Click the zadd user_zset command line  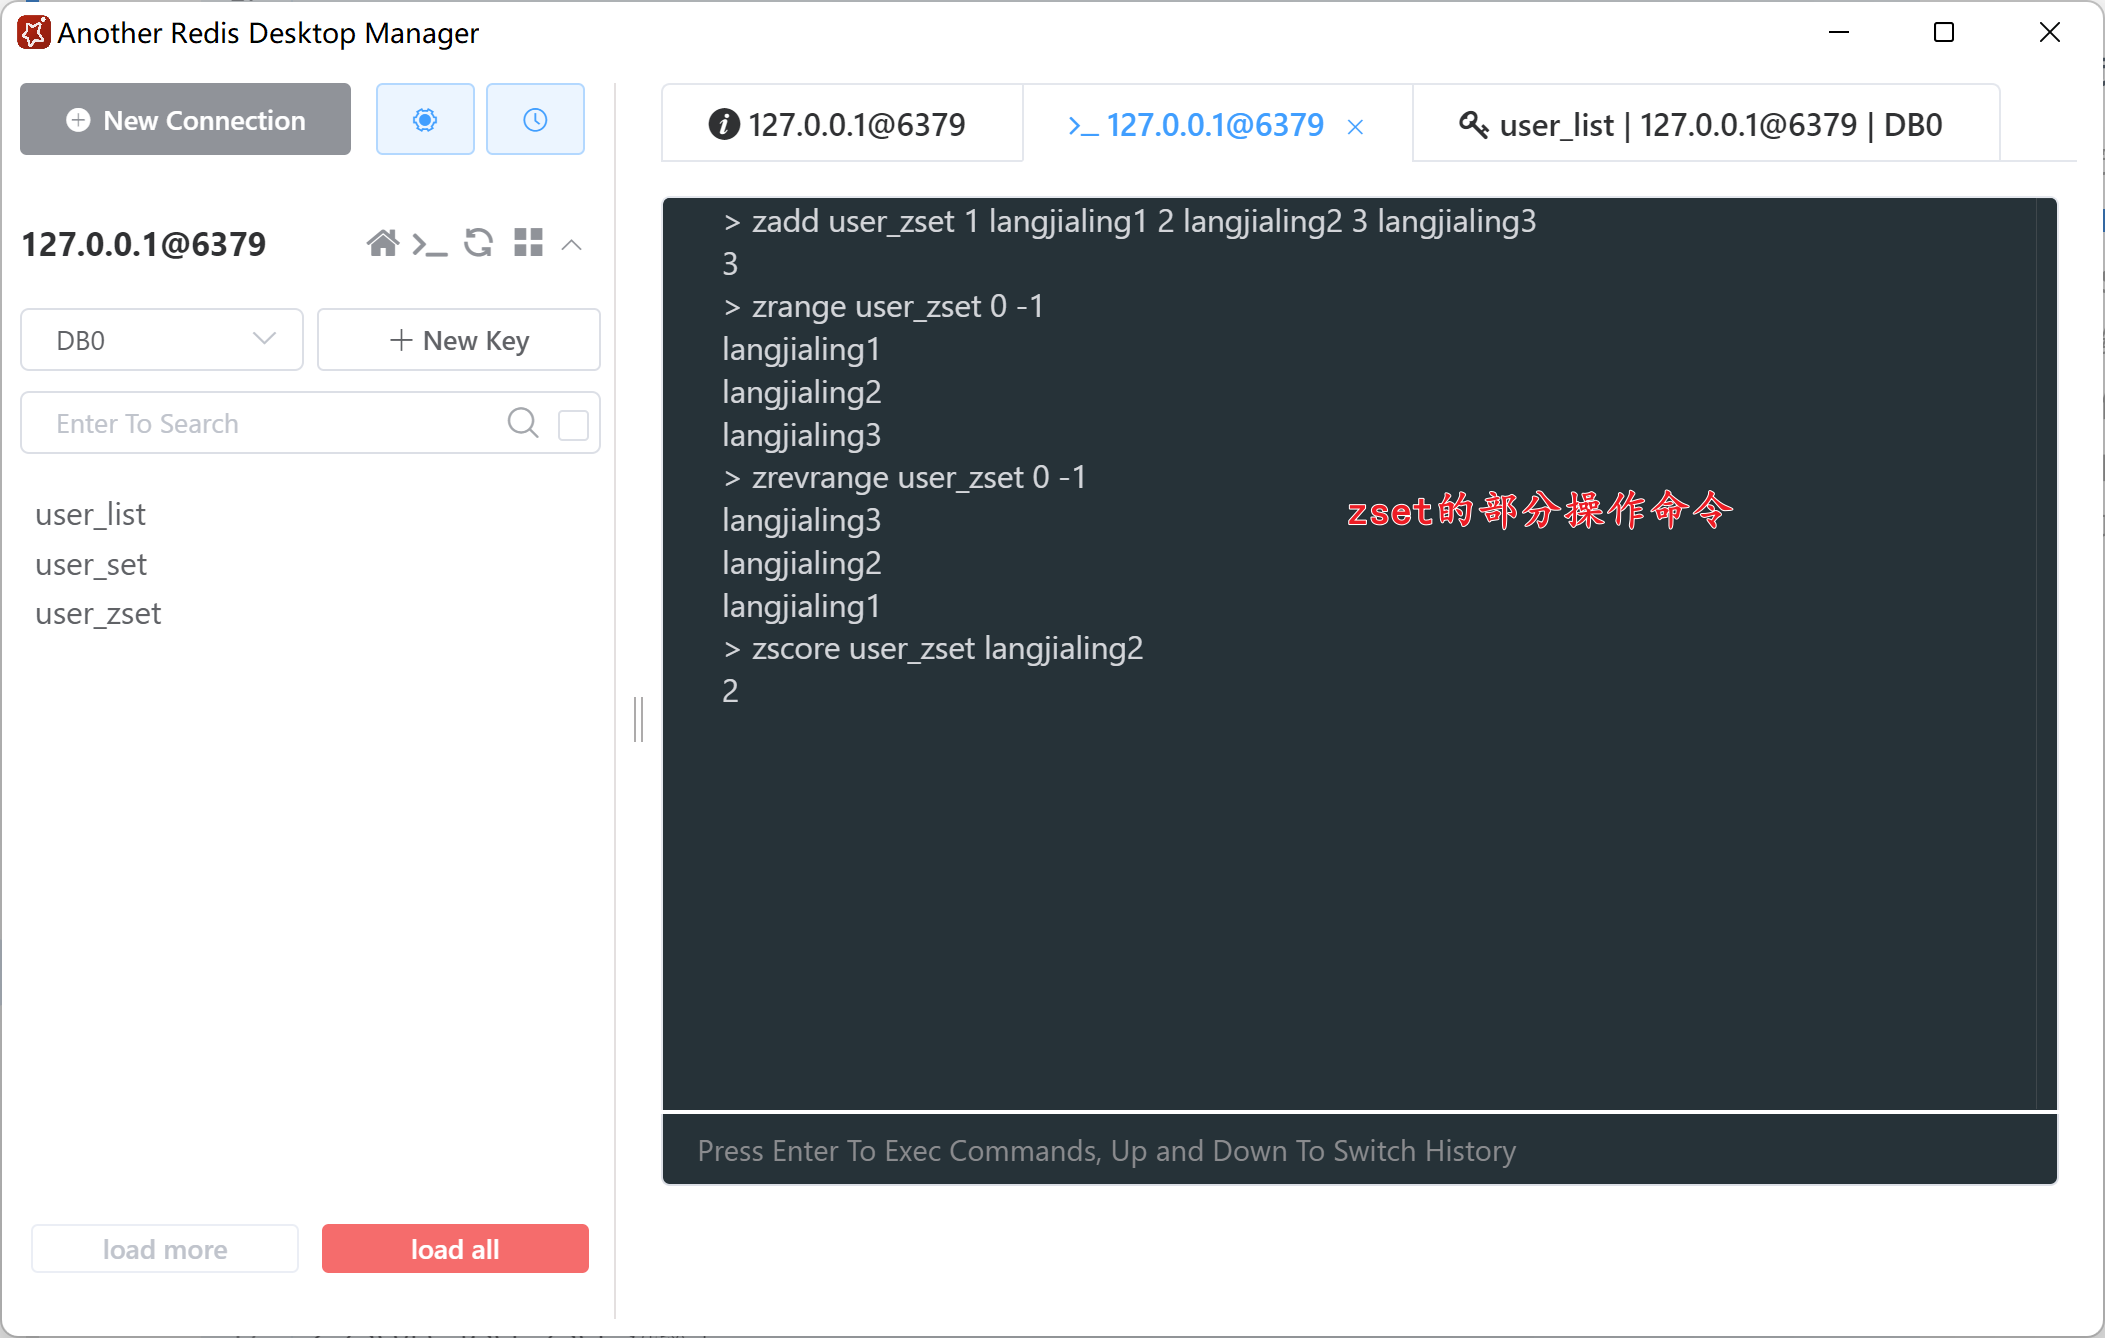pos(1129,221)
